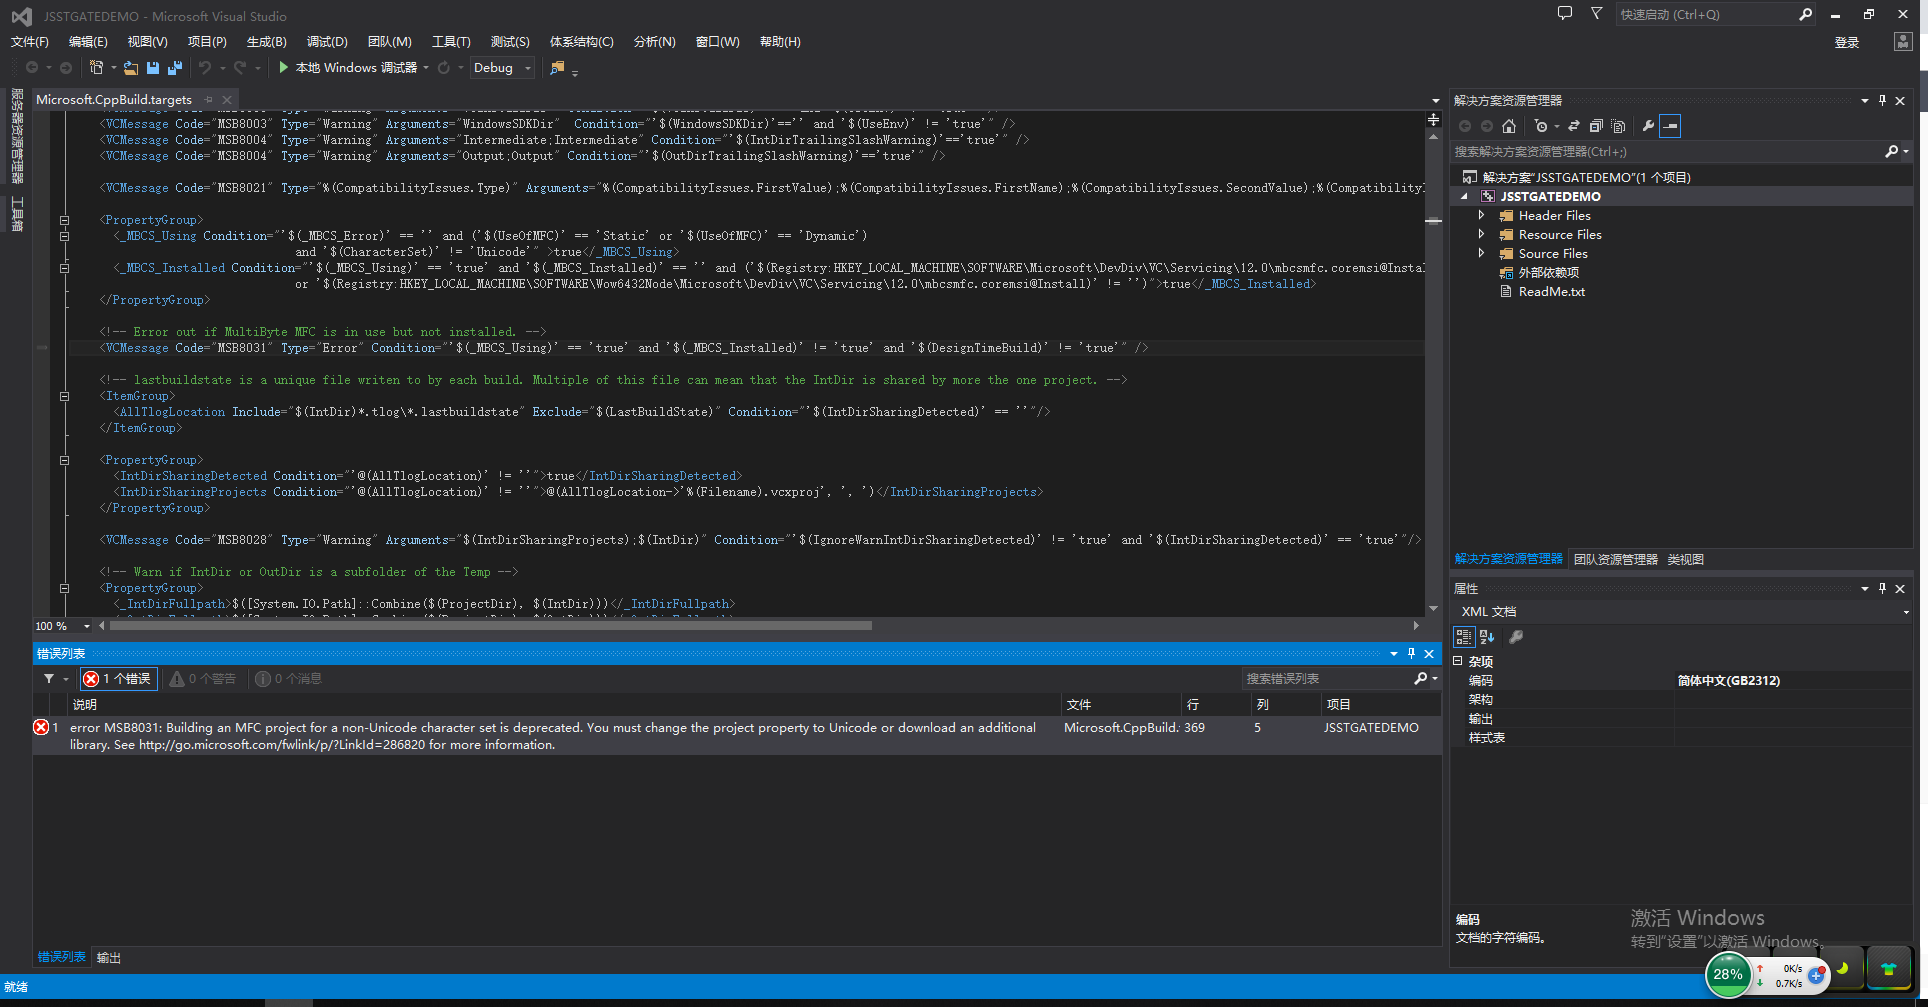The width and height of the screenshot is (1928, 1007).
Task: Click the editor horizontal scrollbar thumb
Action: [x=490, y=626]
